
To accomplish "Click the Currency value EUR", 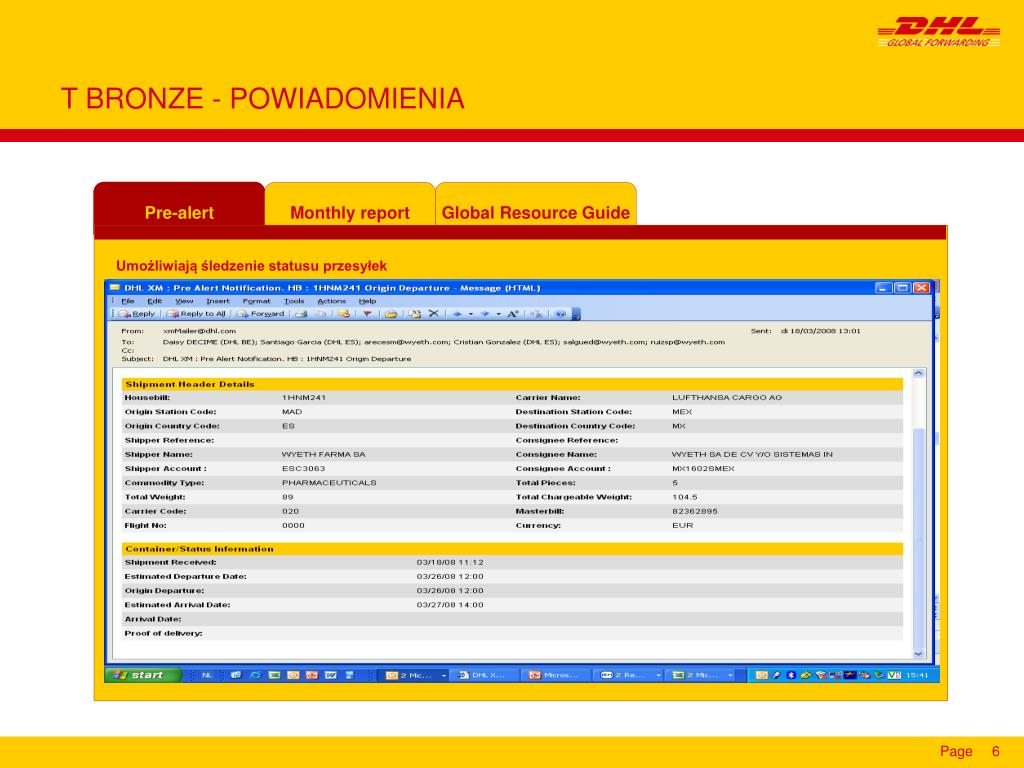I will (x=682, y=525).
